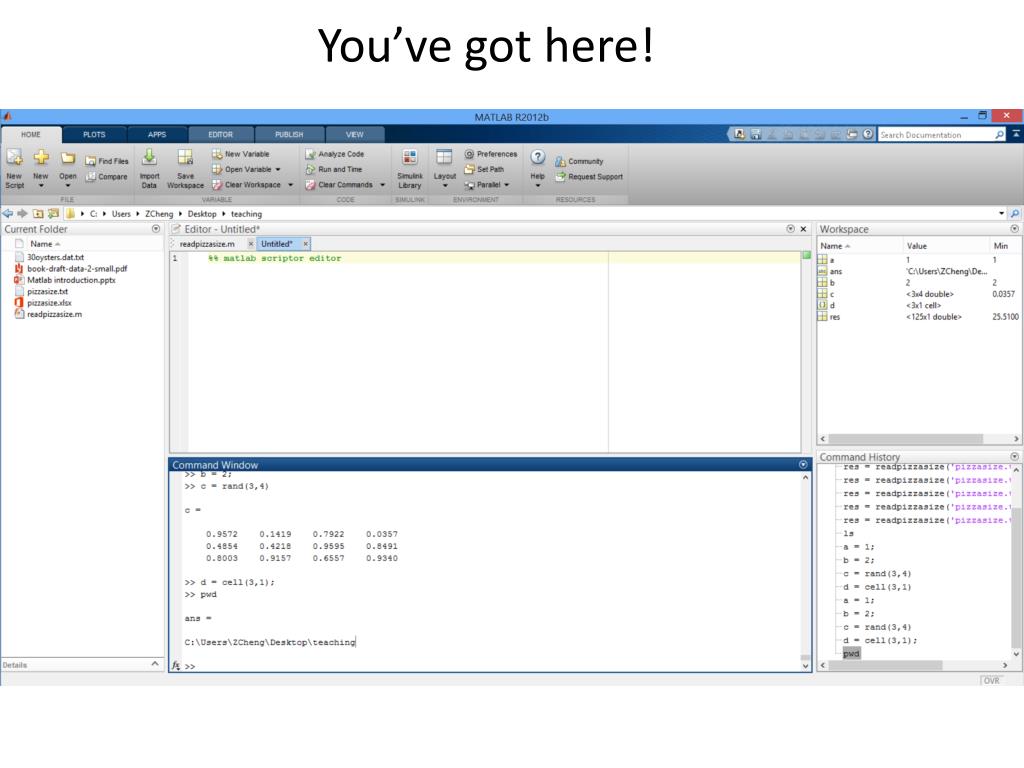
Task: Select the res variable in Workspace
Action: click(835, 317)
